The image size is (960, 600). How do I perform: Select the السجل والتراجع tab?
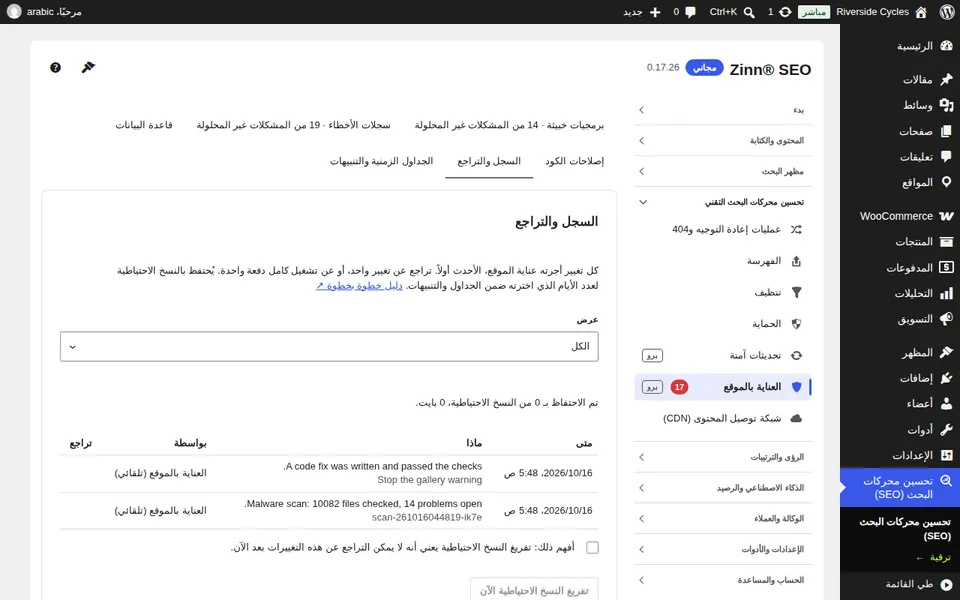coord(489,161)
